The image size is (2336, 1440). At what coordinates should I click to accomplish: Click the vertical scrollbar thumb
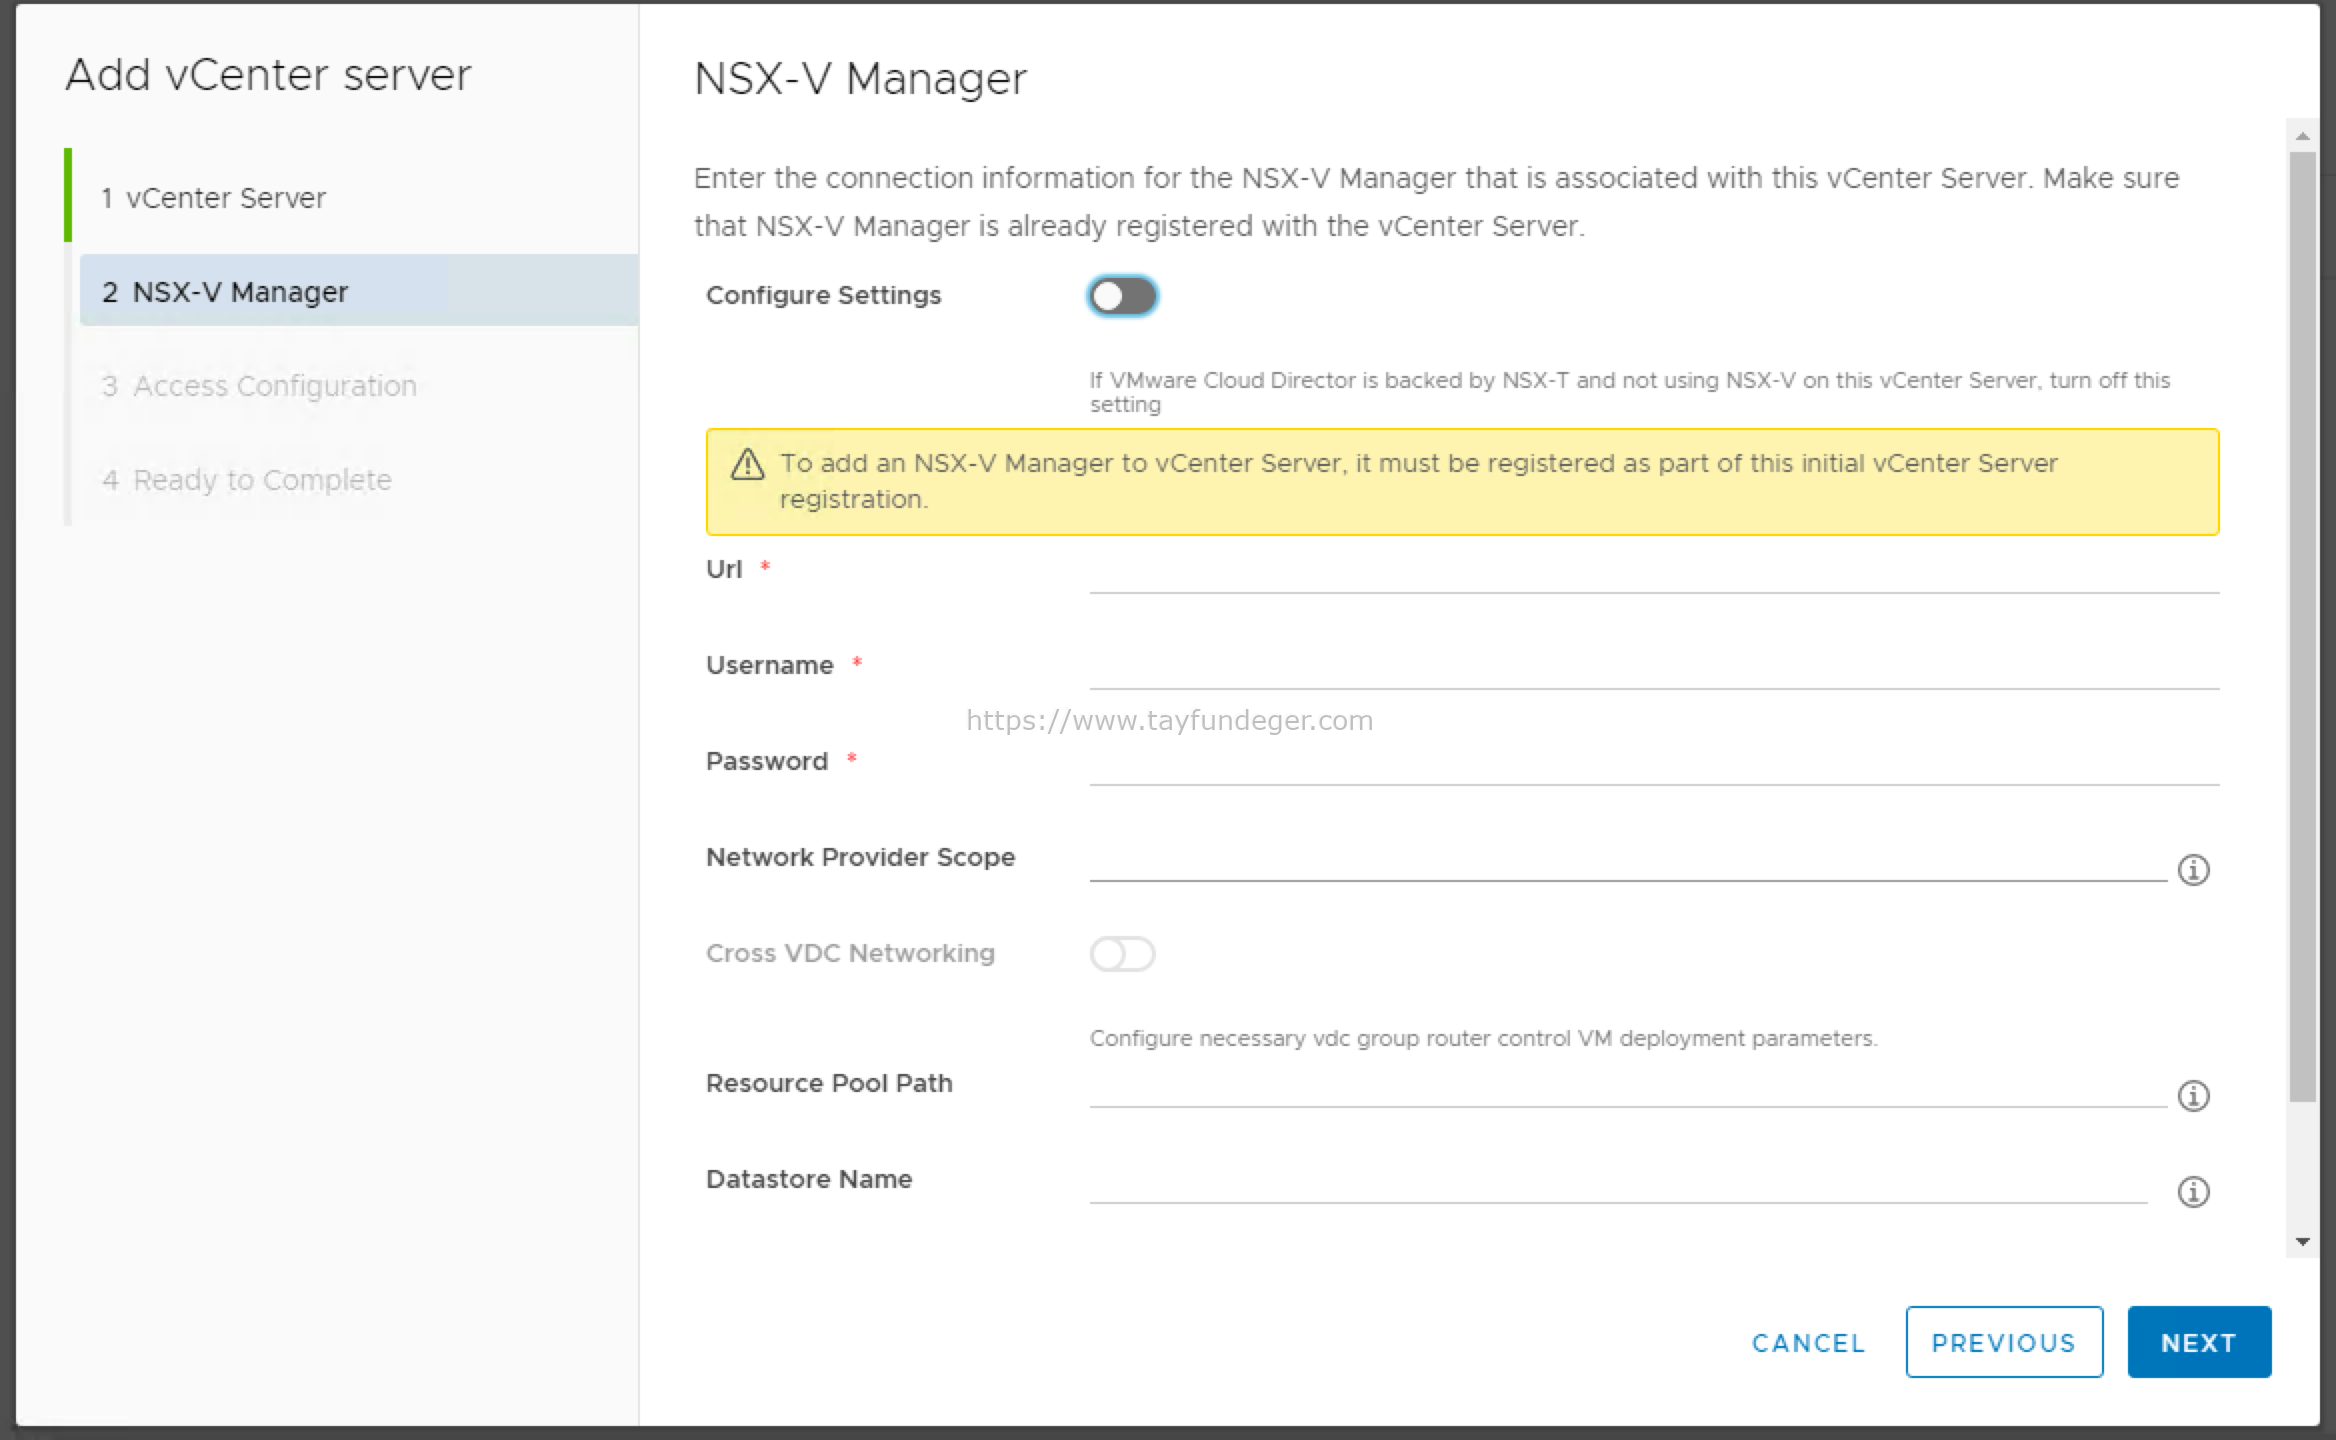pos(2303,627)
